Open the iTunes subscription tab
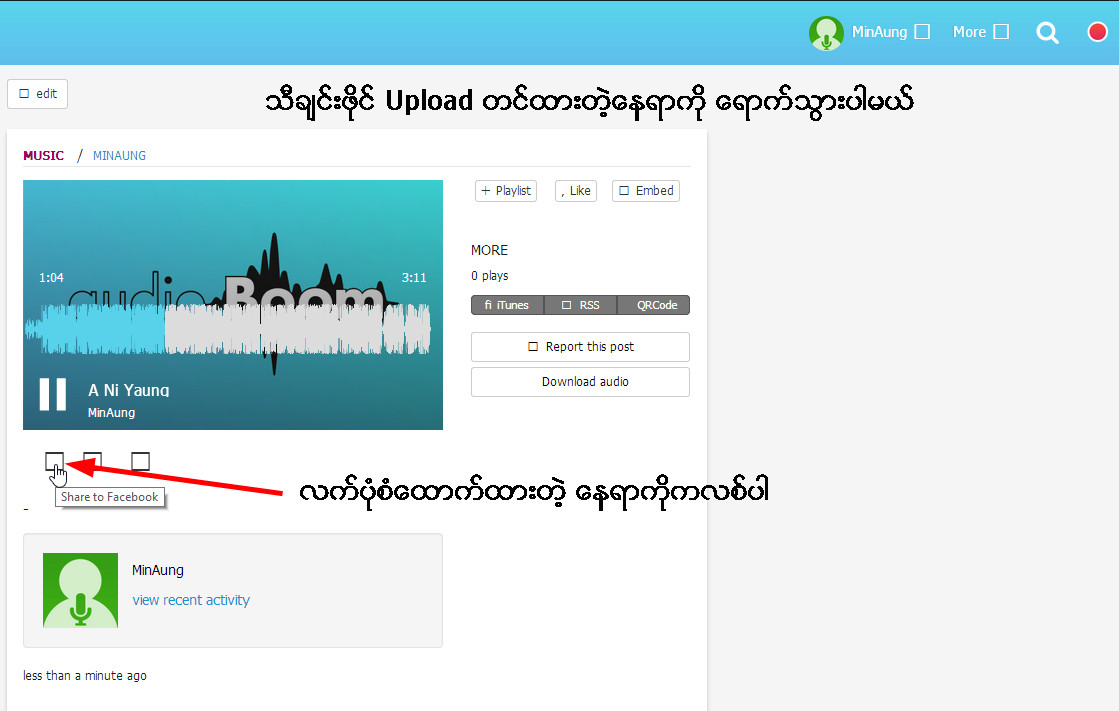Image resolution: width=1119 pixels, height=711 pixels. click(x=507, y=305)
